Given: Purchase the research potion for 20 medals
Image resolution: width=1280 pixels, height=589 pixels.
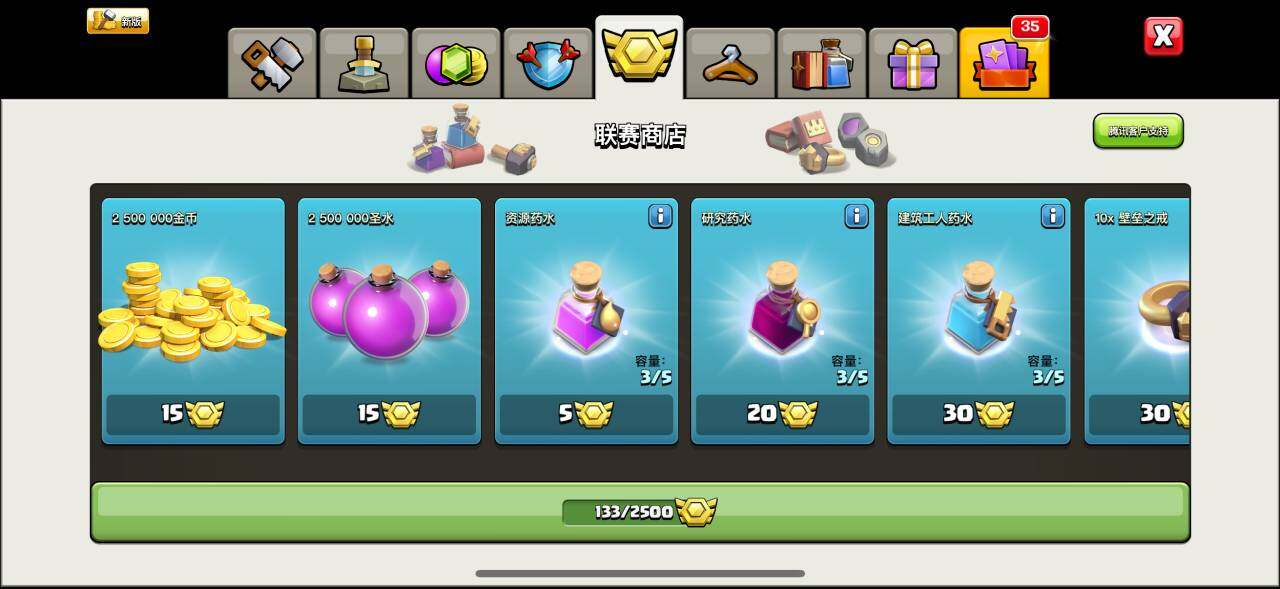Looking at the screenshot, I should point(782,414).
